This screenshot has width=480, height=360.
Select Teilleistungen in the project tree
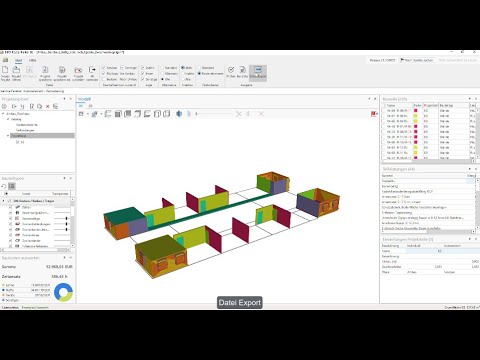point(25,130)
